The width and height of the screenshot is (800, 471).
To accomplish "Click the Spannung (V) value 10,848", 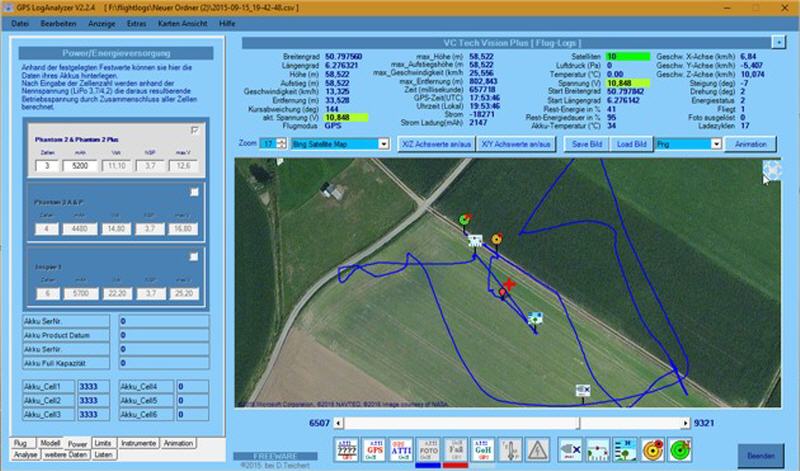I will (628, 83).
